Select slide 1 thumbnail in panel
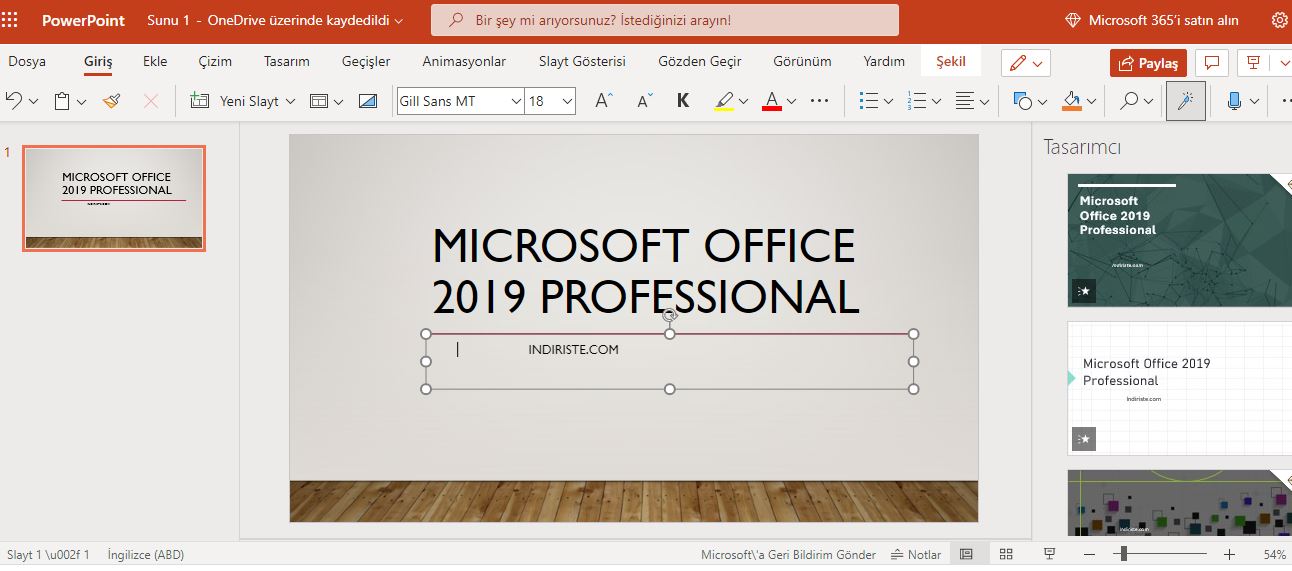The width and height of the screenshot is (1292, 571). tap(114, 198)
